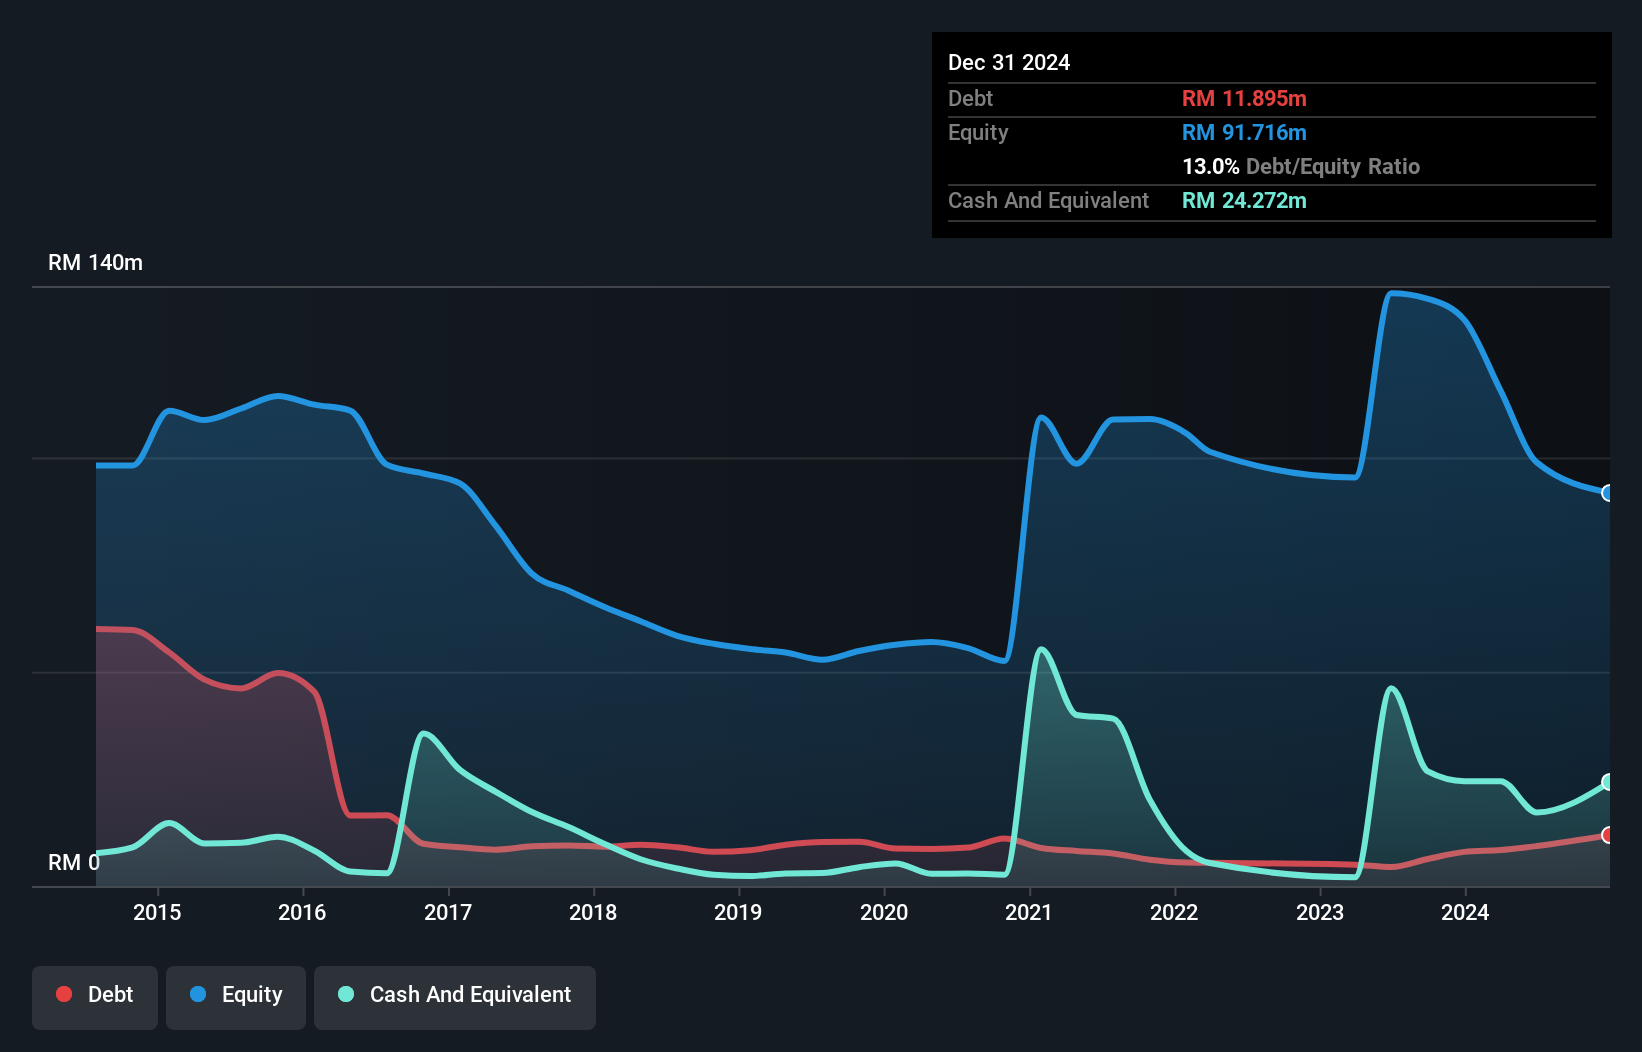Click the Equity row label in tooltip
This screenshot has width=1642, height=1052.
tap(978, 132)
